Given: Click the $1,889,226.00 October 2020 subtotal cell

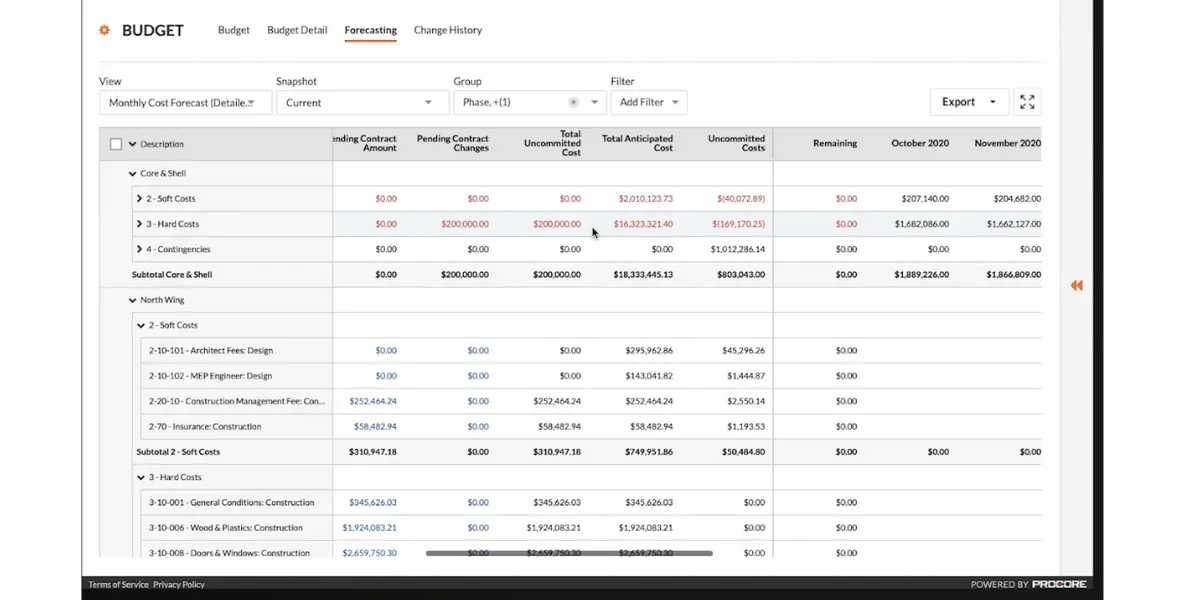Looking at the screenshot, I should (922, 275).
